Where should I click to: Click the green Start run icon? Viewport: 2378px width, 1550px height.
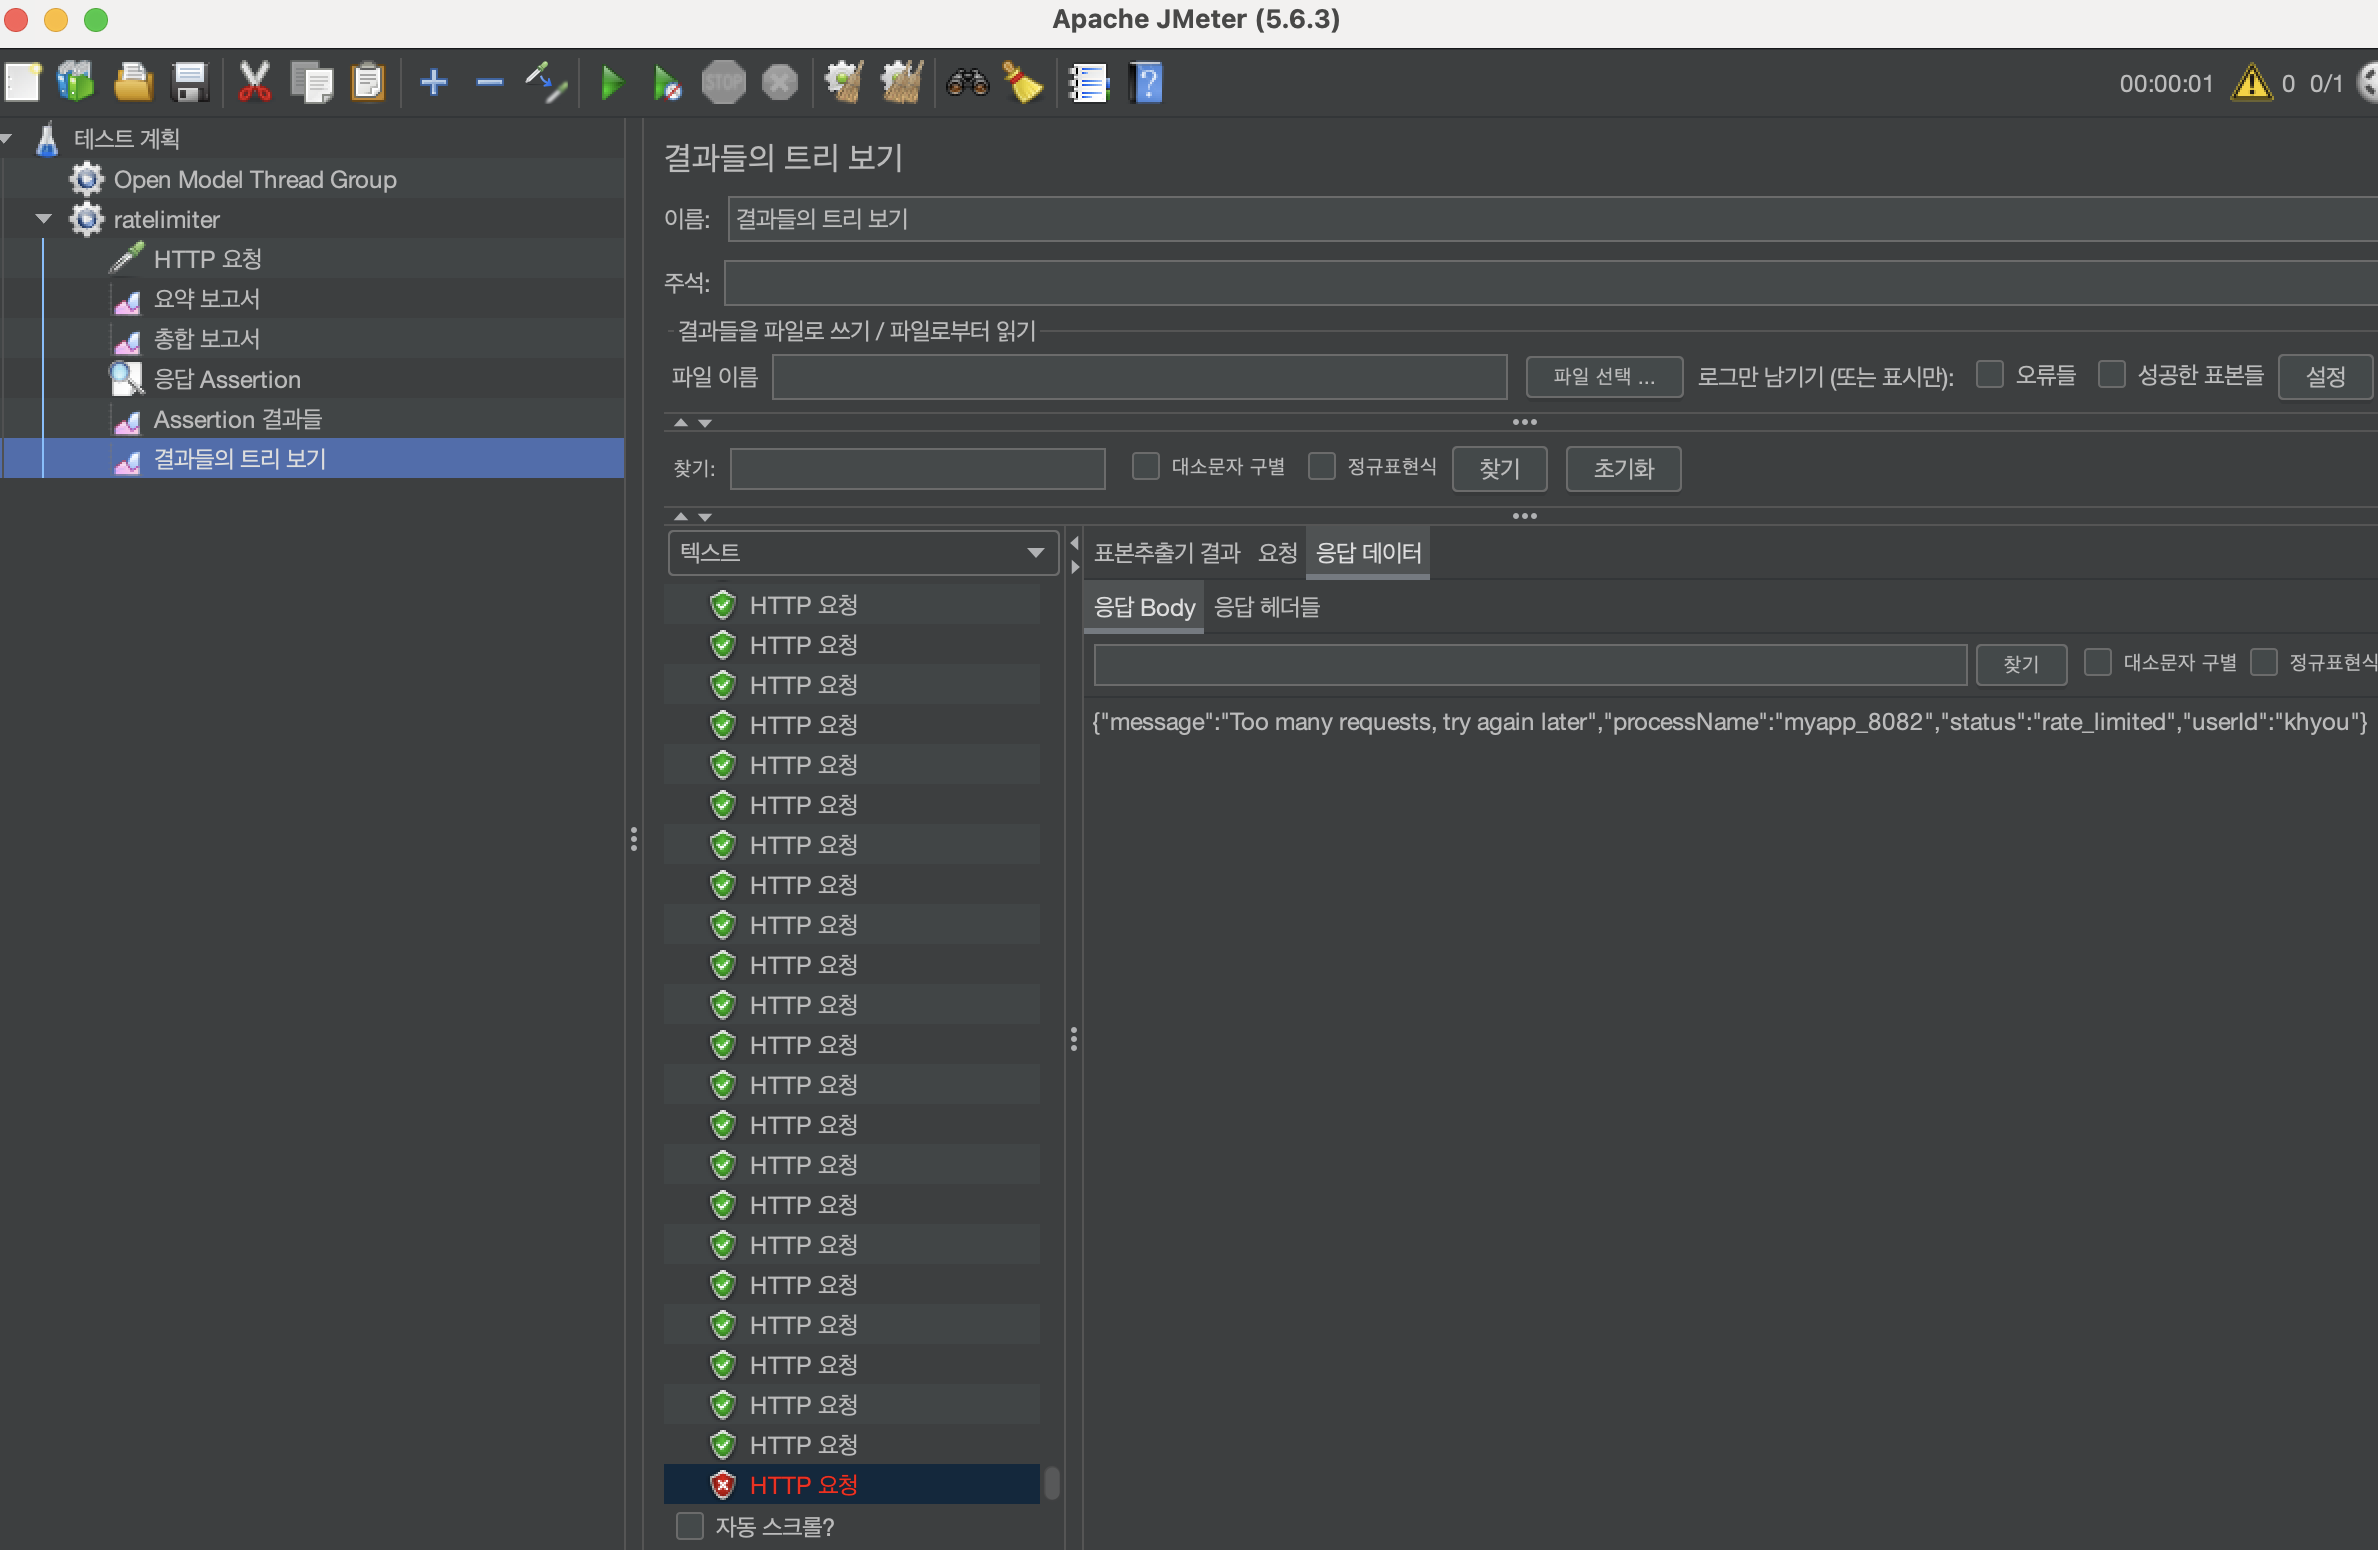coord(611,83)
